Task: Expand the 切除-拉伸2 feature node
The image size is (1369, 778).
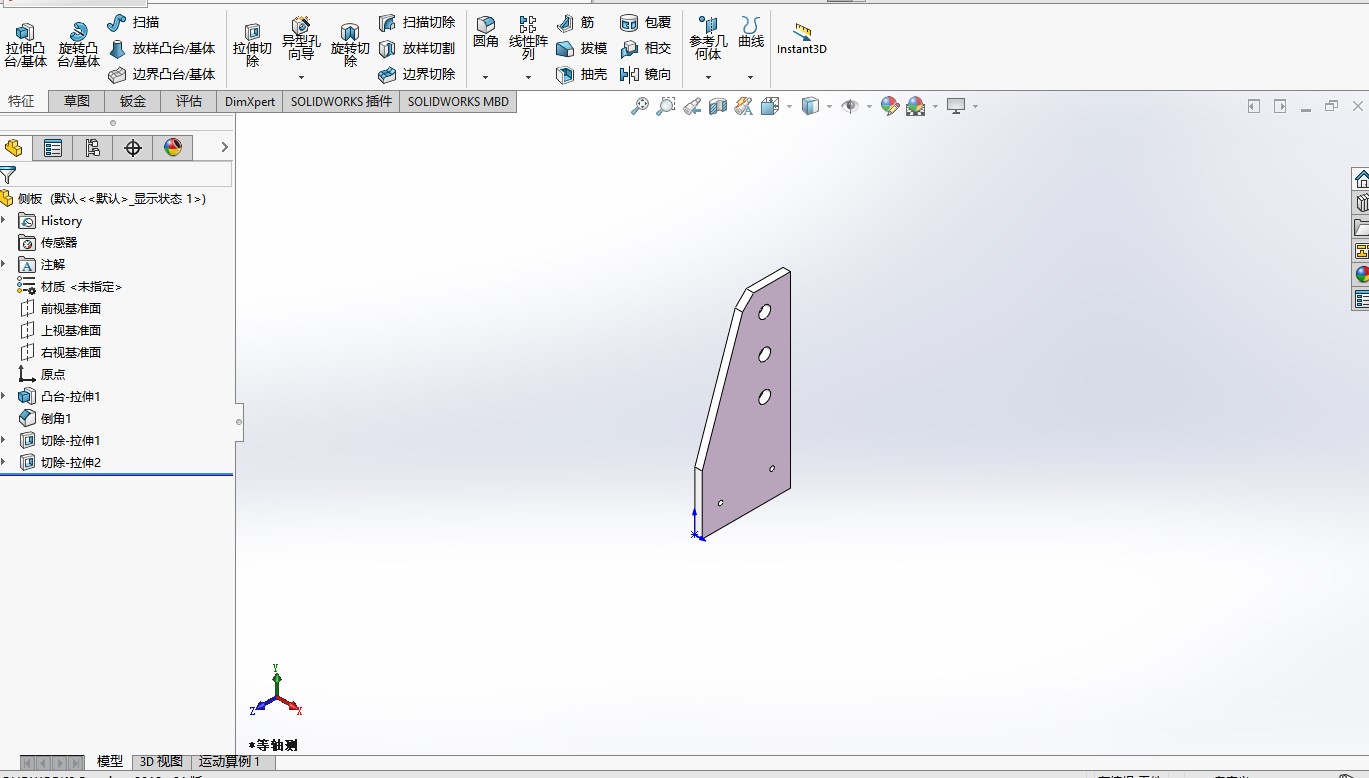Action: tap(4, 462)
